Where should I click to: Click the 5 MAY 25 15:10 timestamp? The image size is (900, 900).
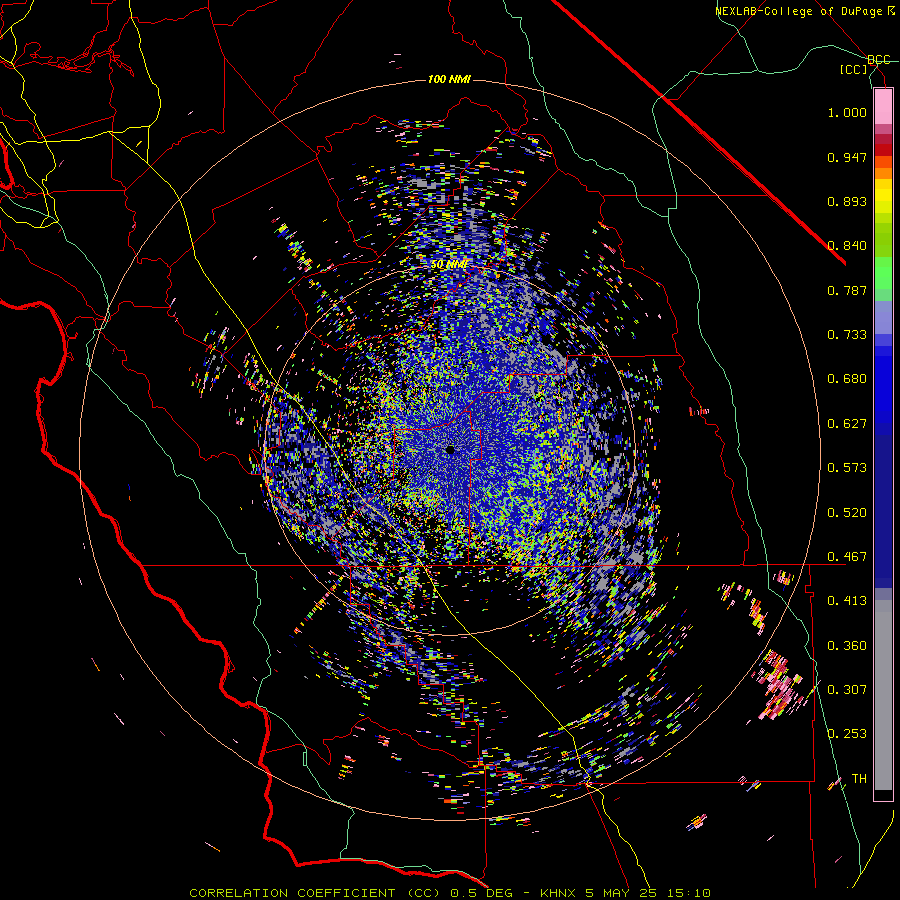pos(648,893)
